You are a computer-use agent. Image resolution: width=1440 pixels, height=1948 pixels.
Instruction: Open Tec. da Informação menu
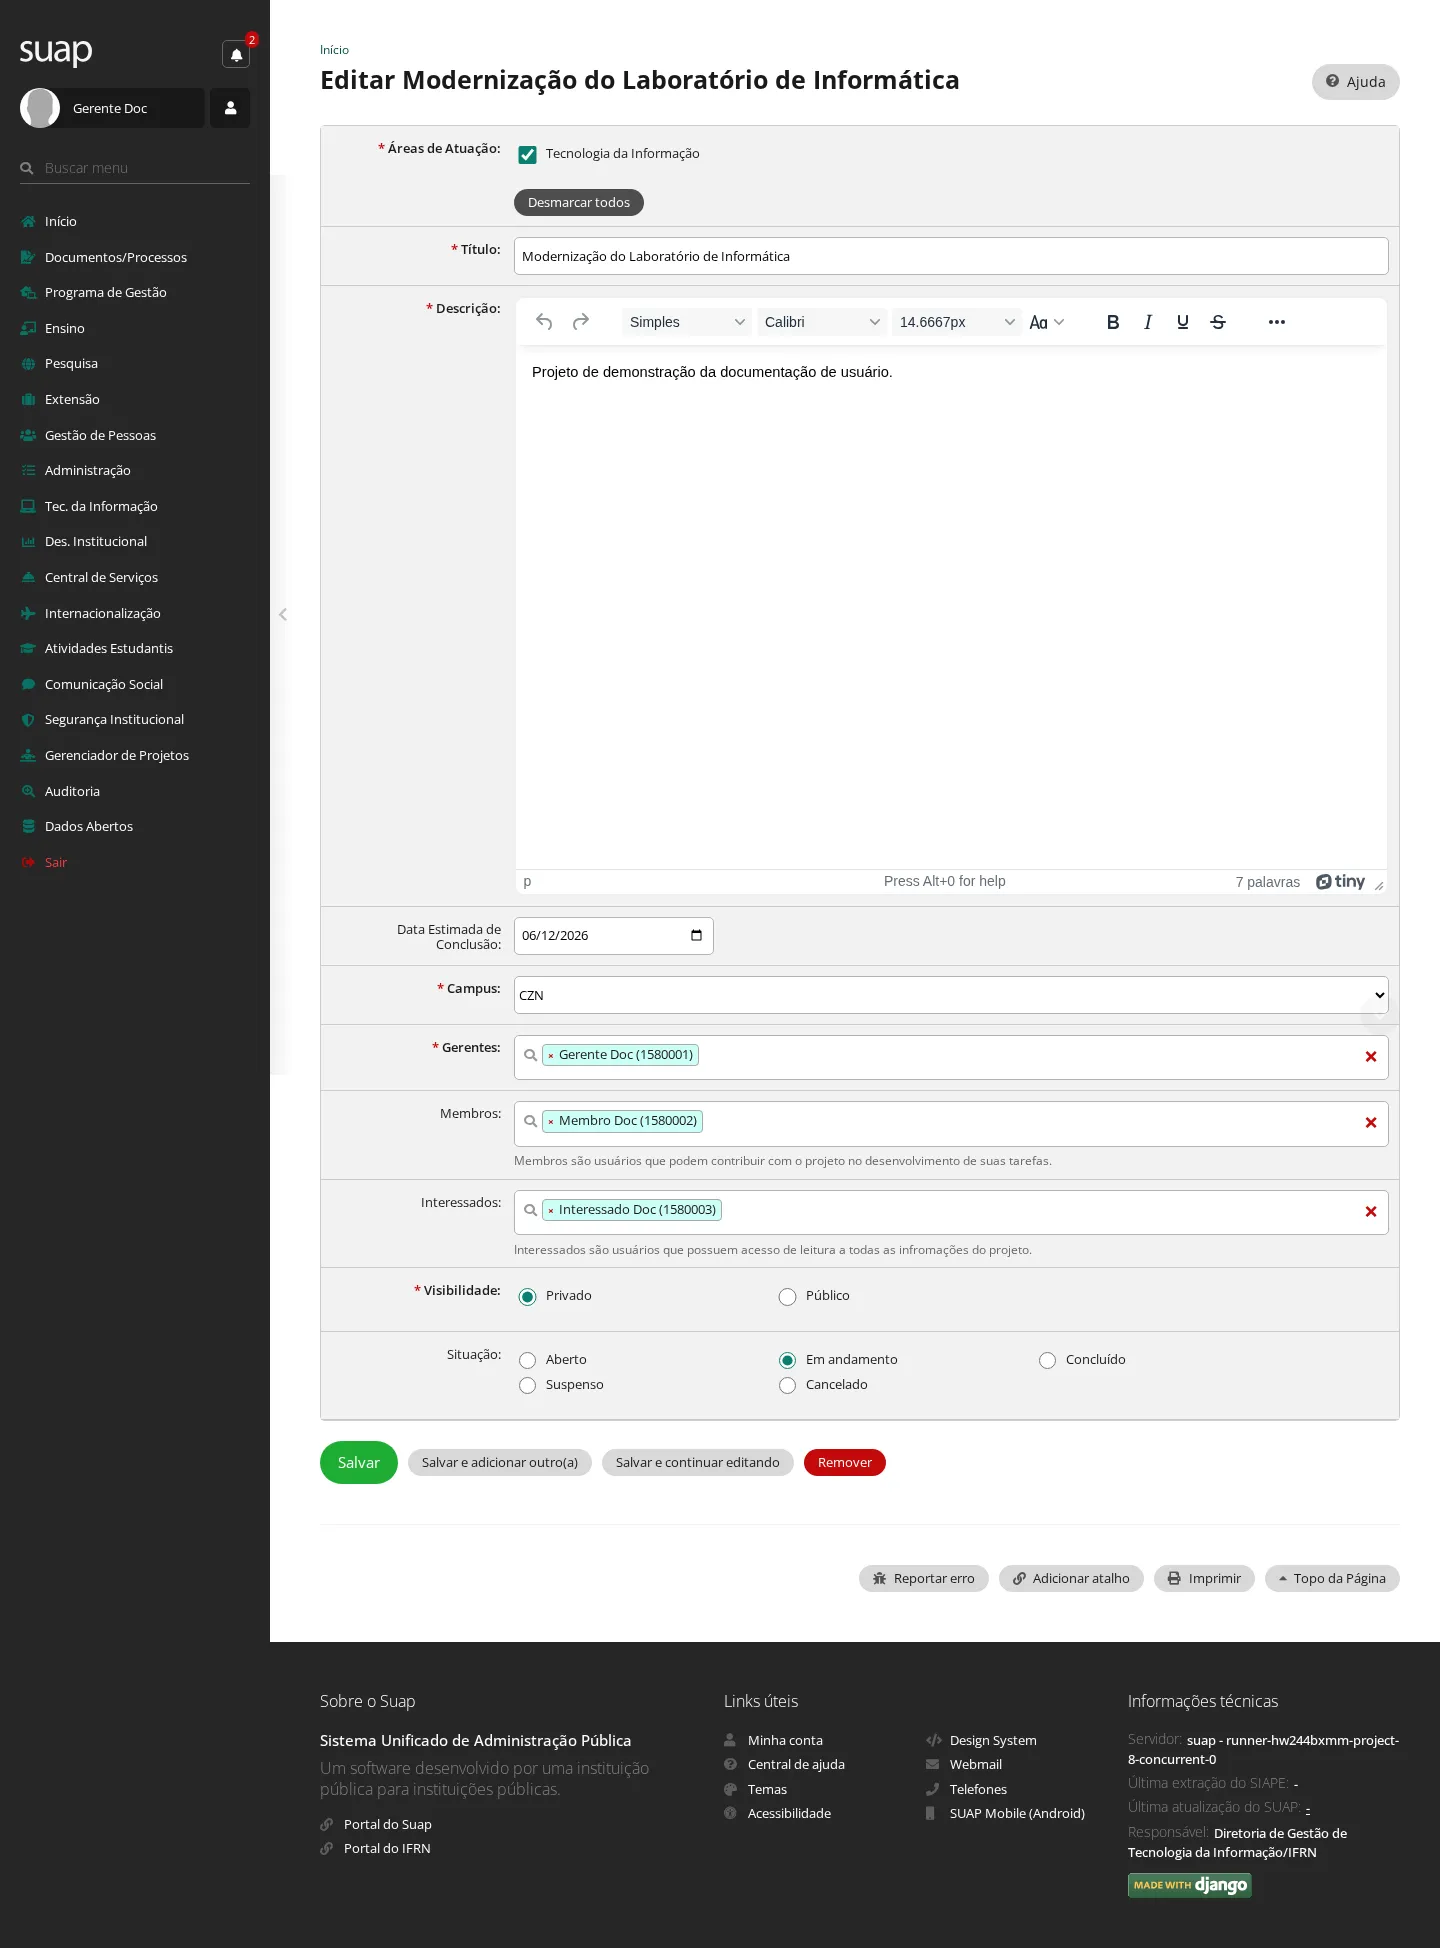[101, 506]
